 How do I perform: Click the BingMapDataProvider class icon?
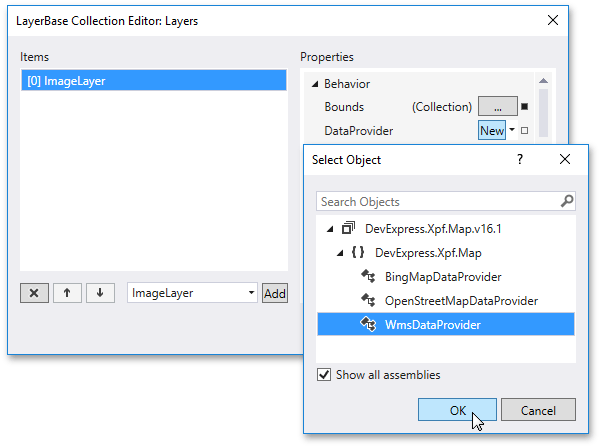(368, 276)
